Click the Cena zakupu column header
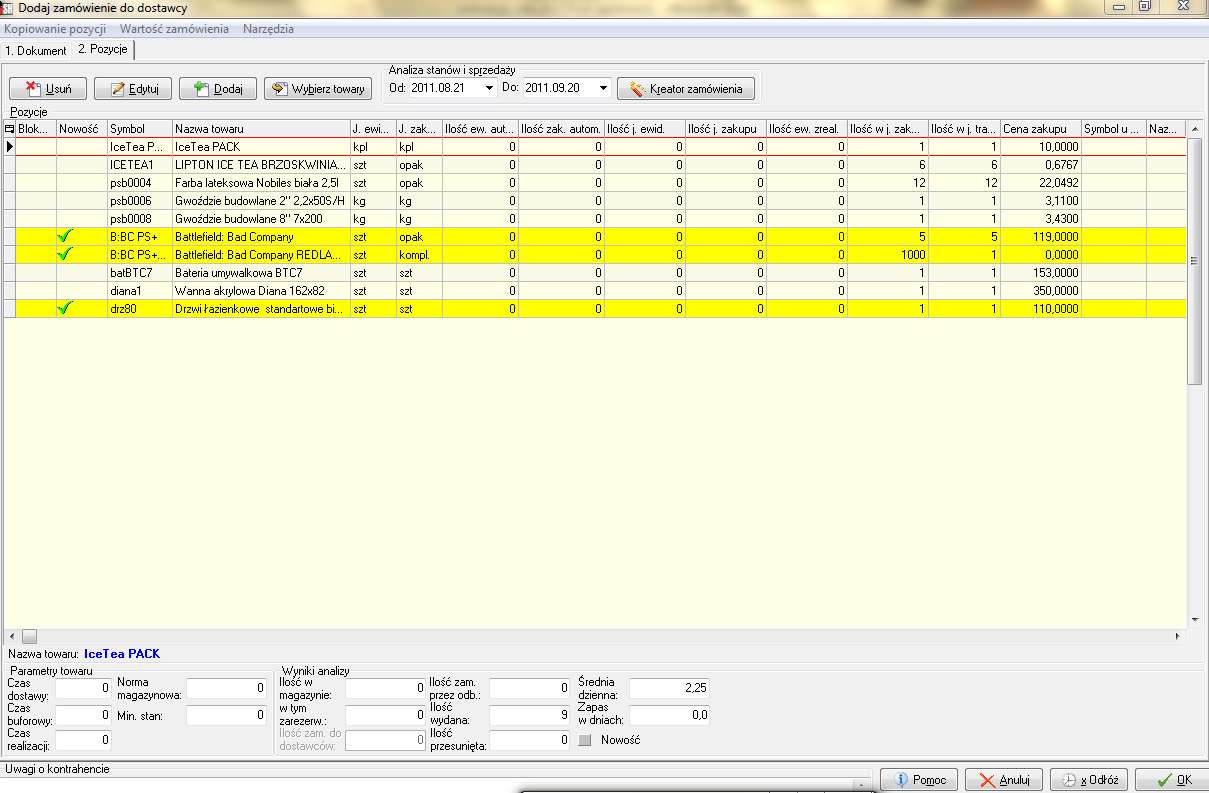 pos(1040,129)
